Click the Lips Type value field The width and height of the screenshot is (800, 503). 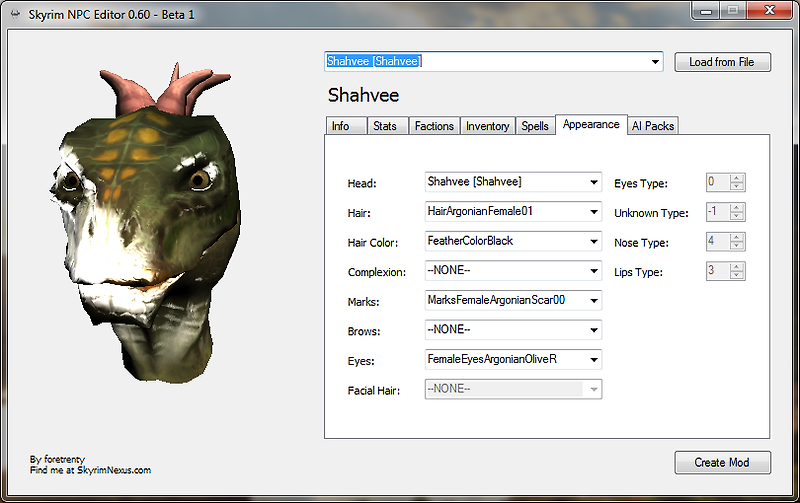click(x=718, y=271)
